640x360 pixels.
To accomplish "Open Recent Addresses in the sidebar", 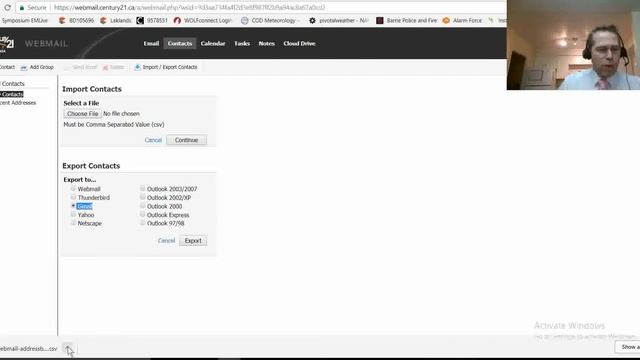I will click(18, 103).
